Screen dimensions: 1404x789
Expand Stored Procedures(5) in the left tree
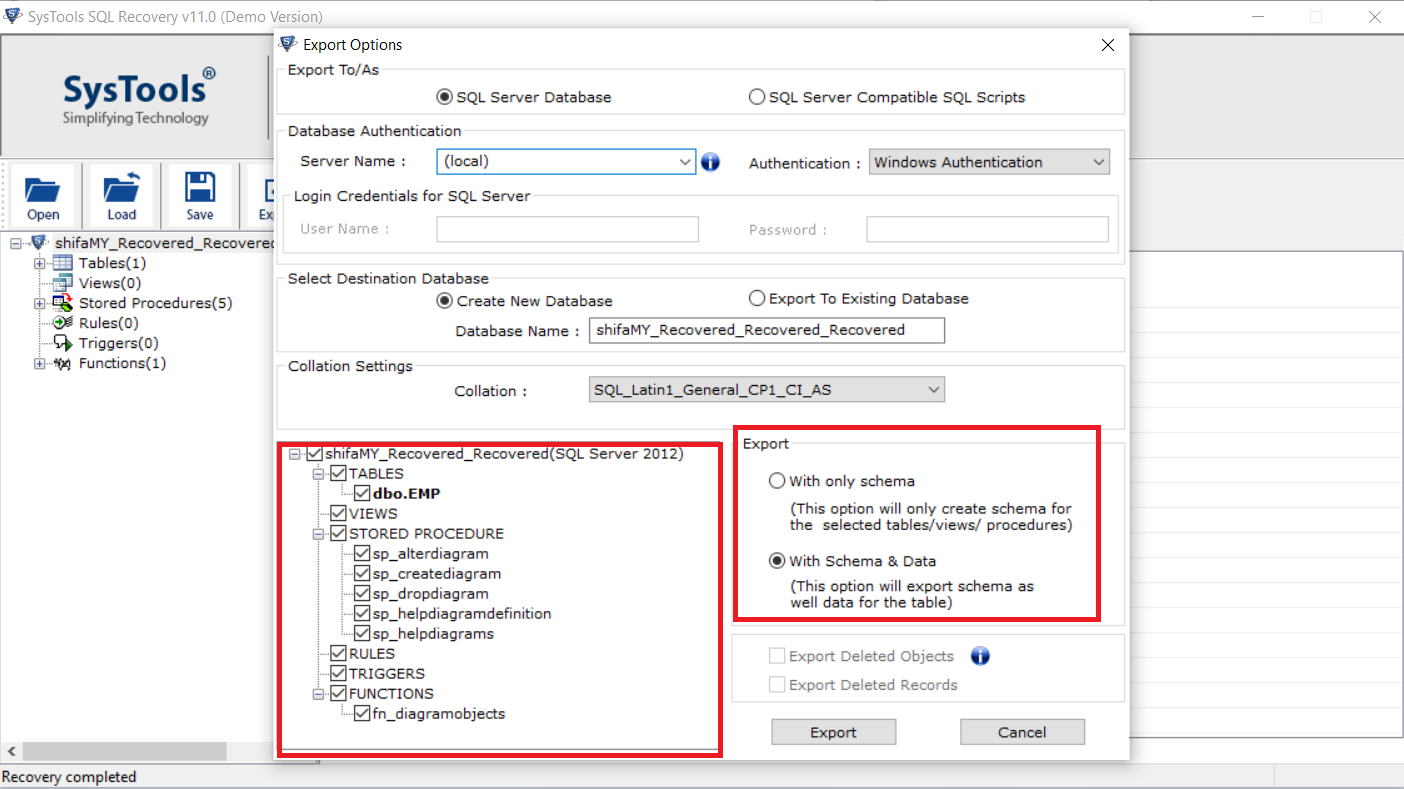(40, 303)
